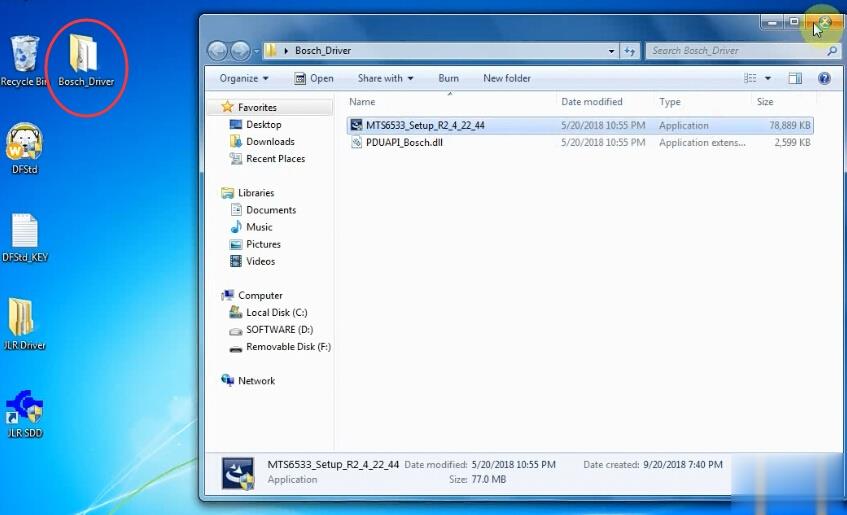Screen dimensions: 847x515
Task: Click the MTS6533 setup application file icon
Action: [356, 125]
